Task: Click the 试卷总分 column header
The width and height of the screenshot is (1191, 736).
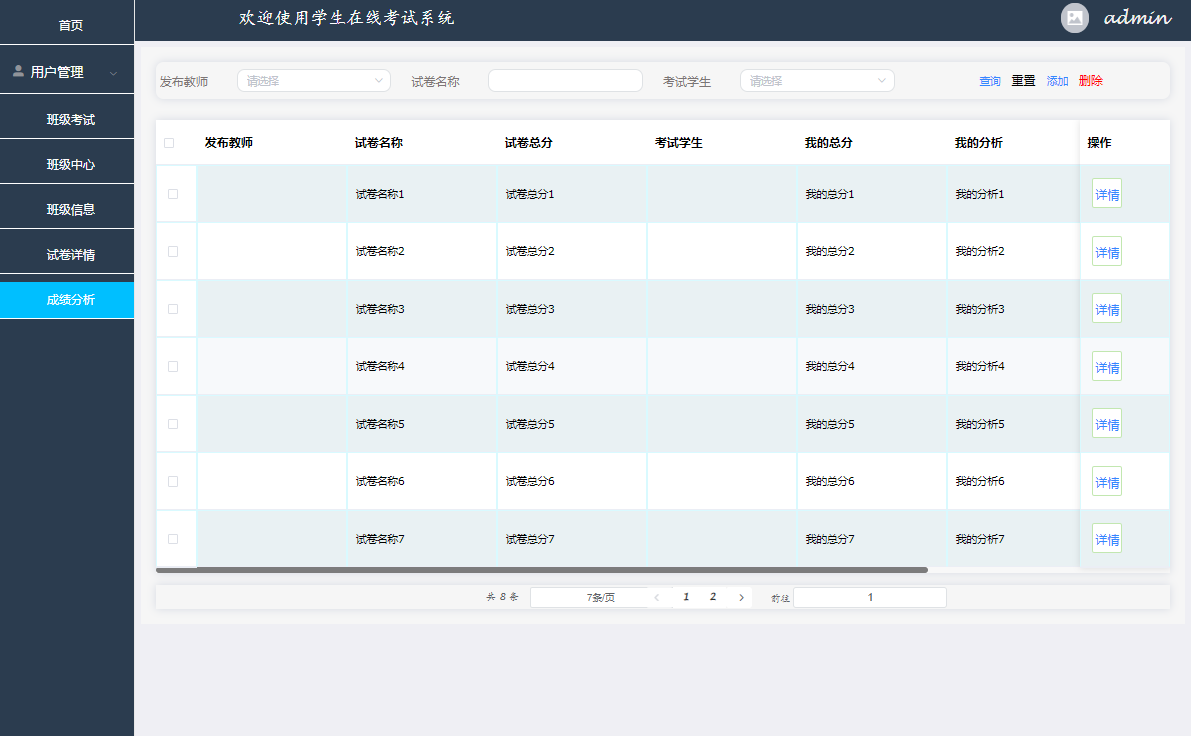Action: pos(529,143)
